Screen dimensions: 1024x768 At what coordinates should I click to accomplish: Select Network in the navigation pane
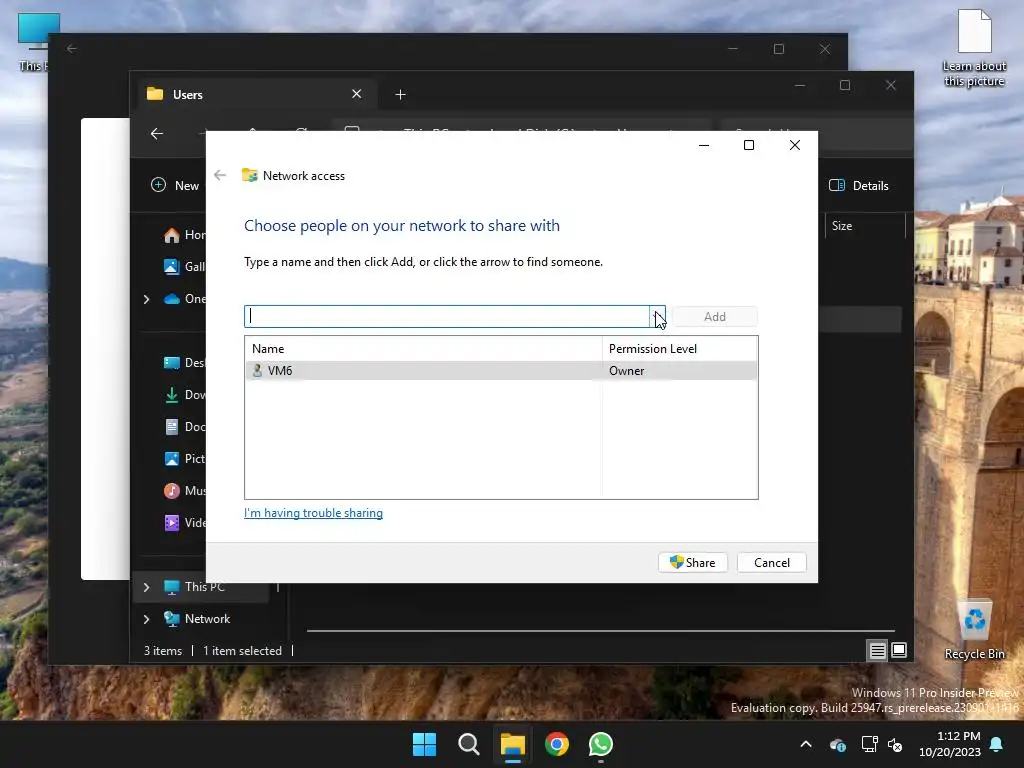coord(197,618)
